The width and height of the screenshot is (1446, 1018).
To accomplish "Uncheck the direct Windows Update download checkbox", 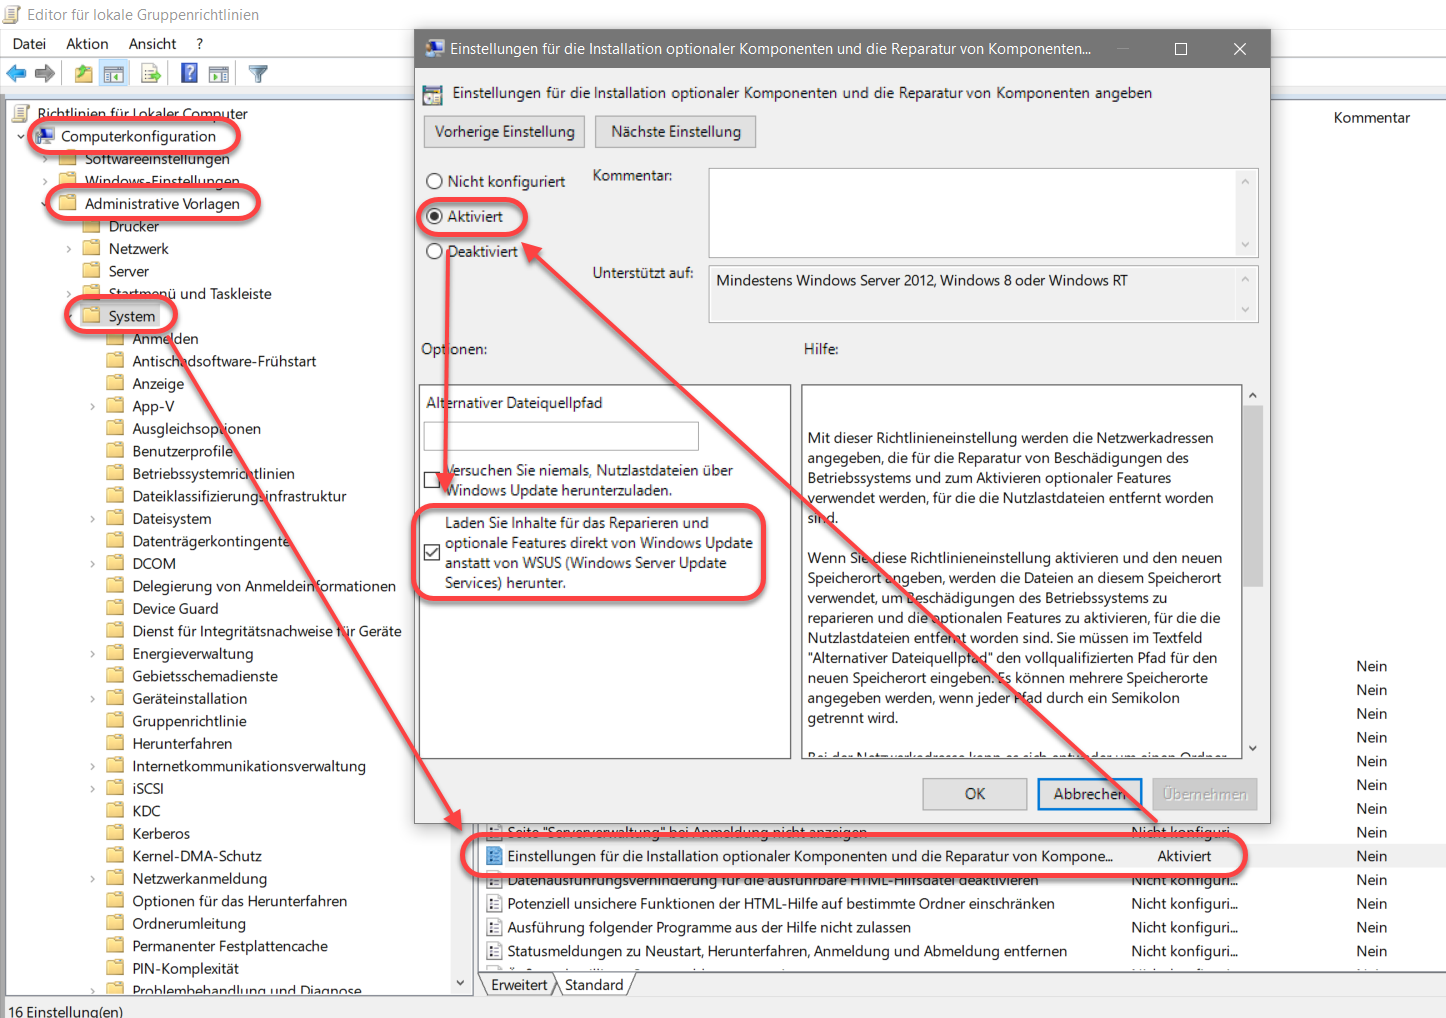I will pos(432,552).
